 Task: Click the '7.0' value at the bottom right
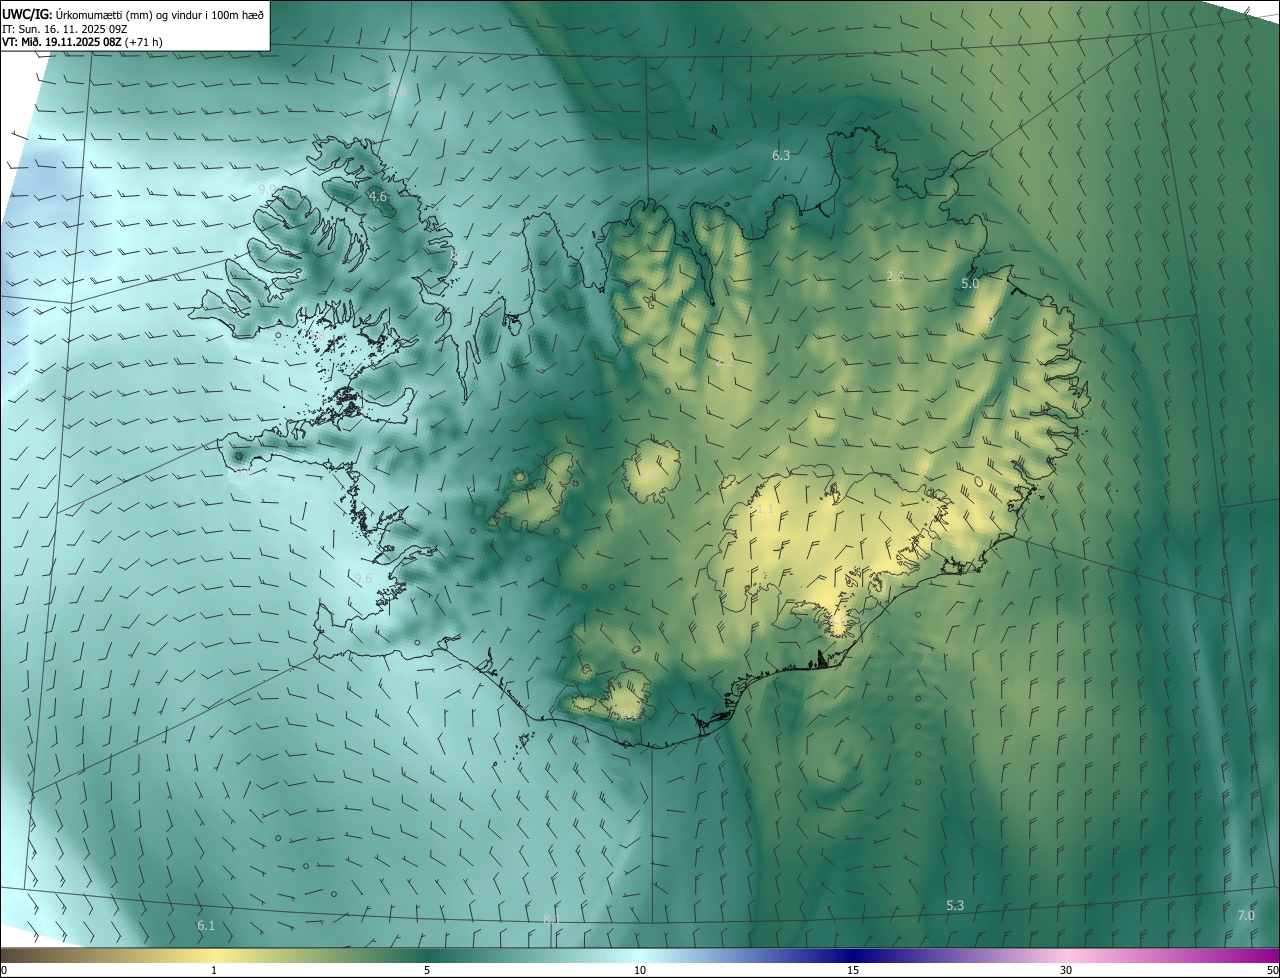click(1246, 915)
